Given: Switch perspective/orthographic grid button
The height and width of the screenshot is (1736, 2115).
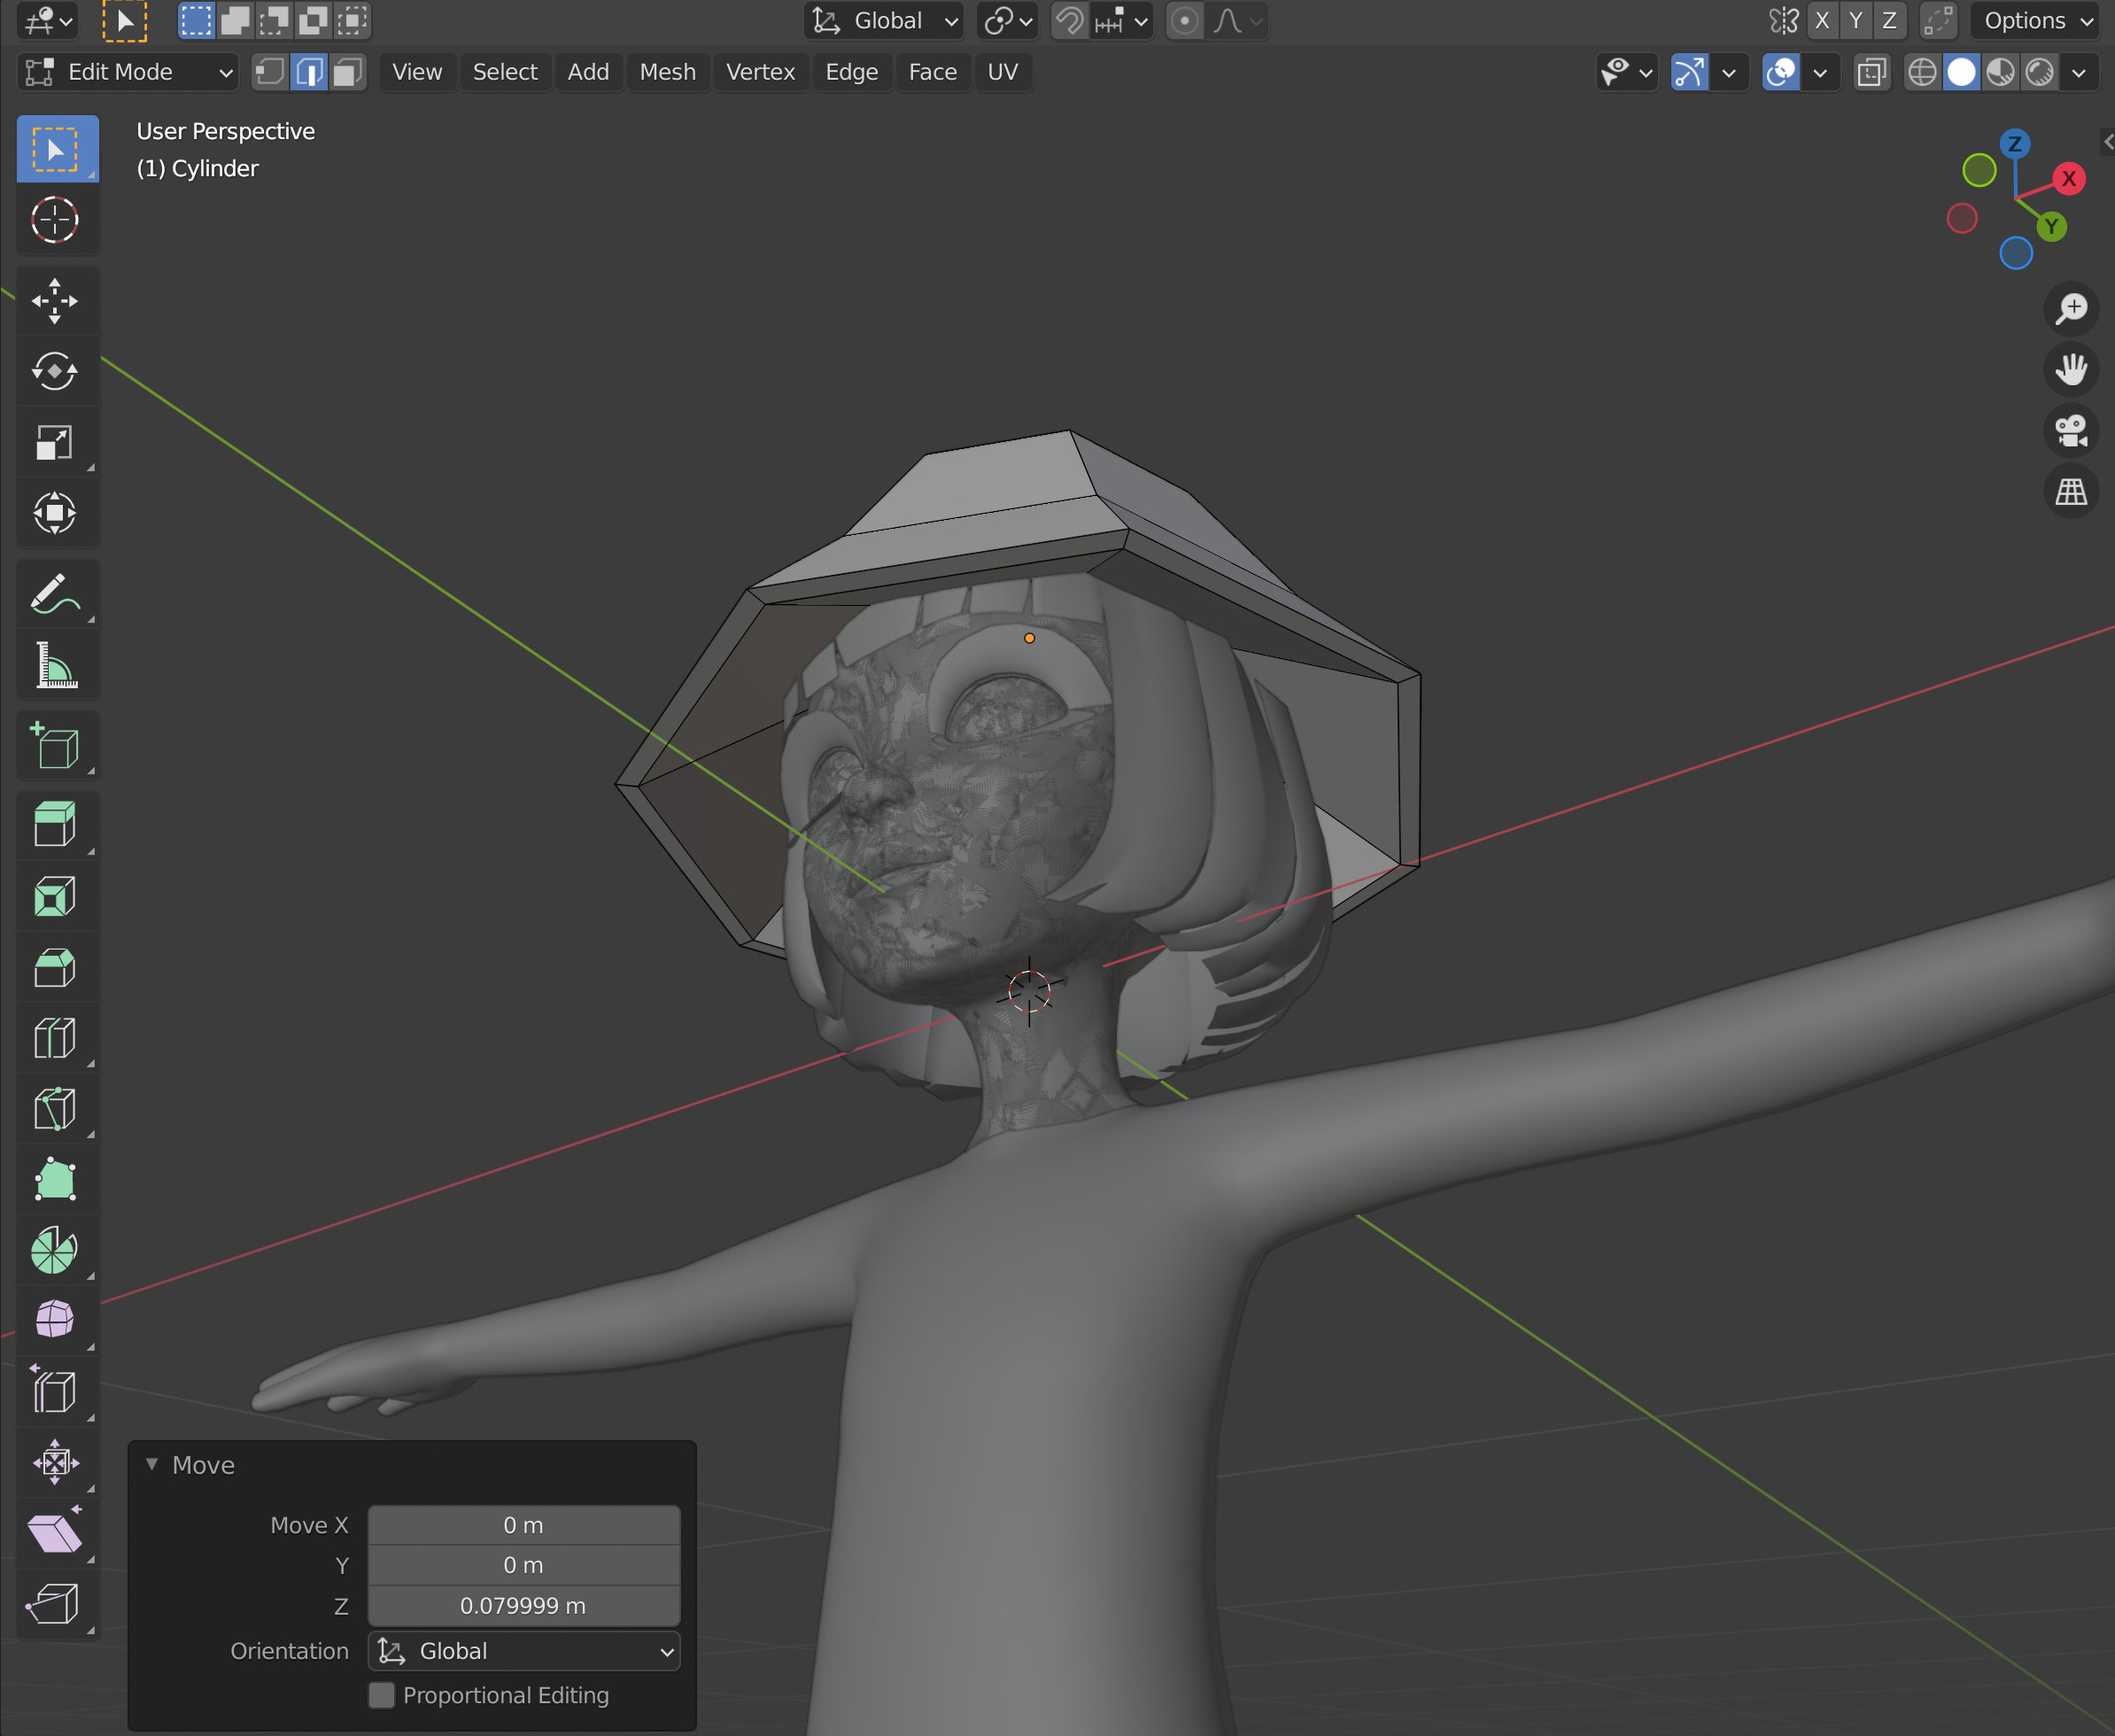Looking at the screenshot, I should tap(2071, 492).
